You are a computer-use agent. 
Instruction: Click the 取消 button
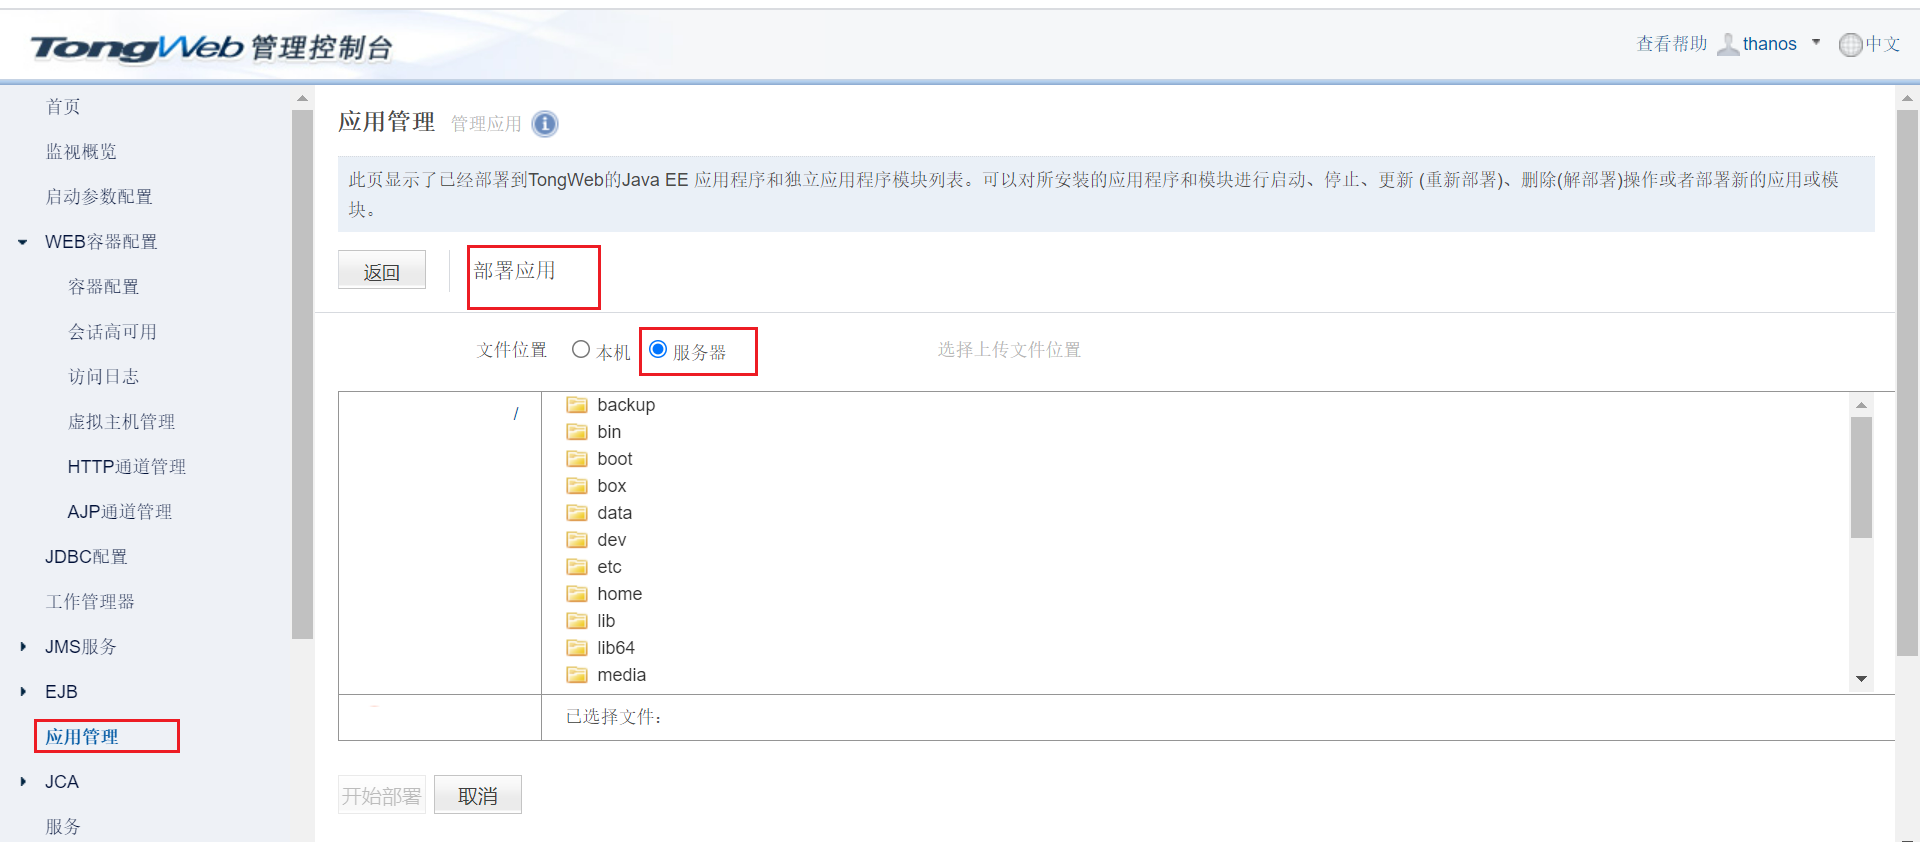[x=478, y=795]
